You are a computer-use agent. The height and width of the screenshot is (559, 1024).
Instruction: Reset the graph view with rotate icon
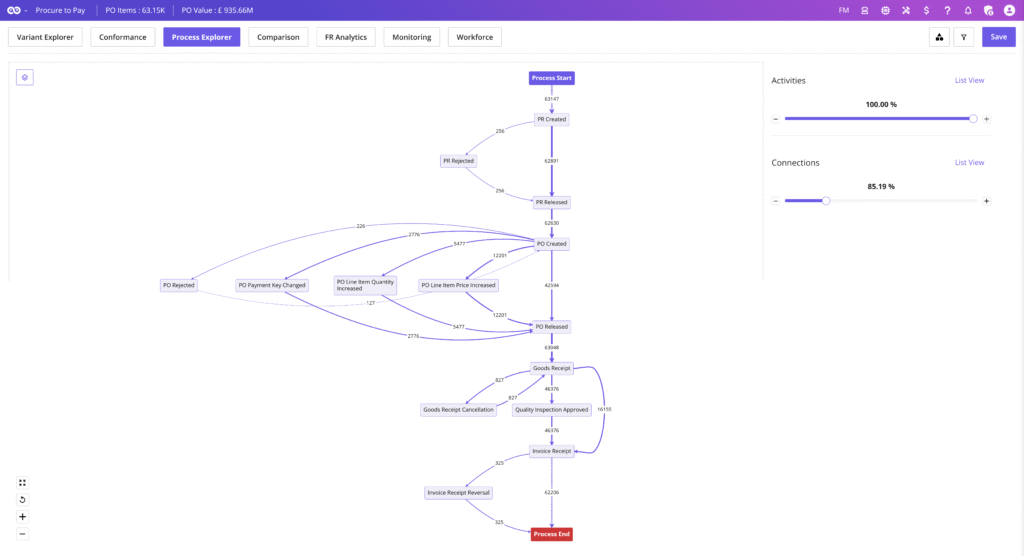(x=23, y=499)
